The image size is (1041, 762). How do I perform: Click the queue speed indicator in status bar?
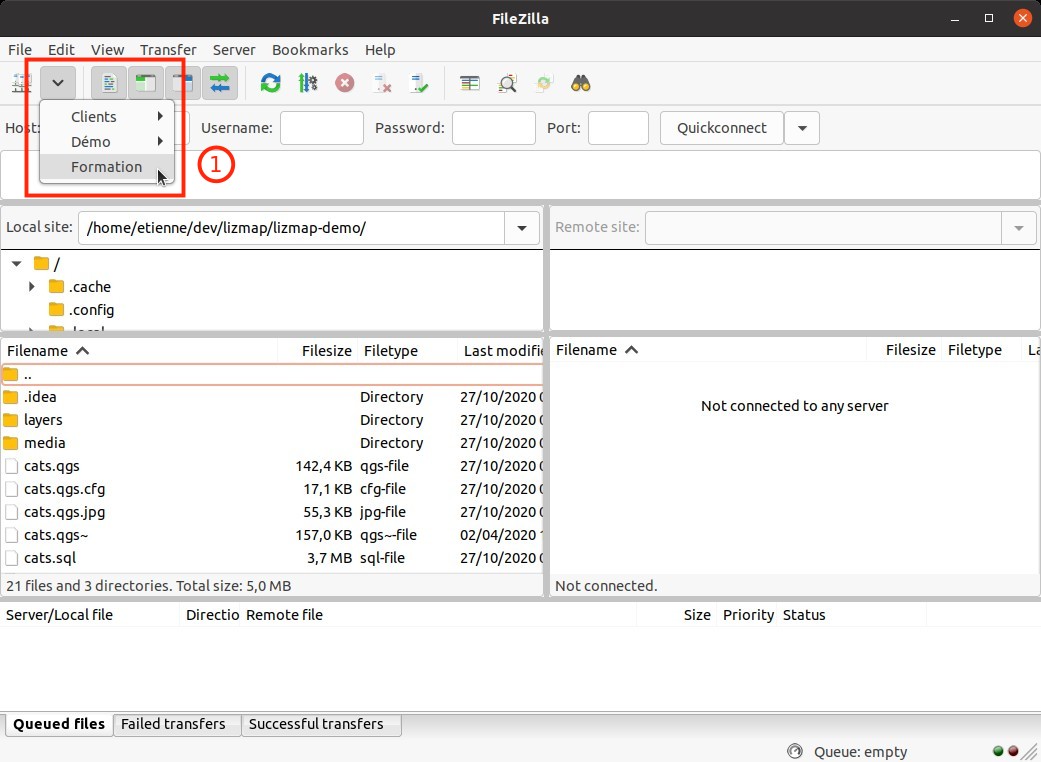click(795, 751)
